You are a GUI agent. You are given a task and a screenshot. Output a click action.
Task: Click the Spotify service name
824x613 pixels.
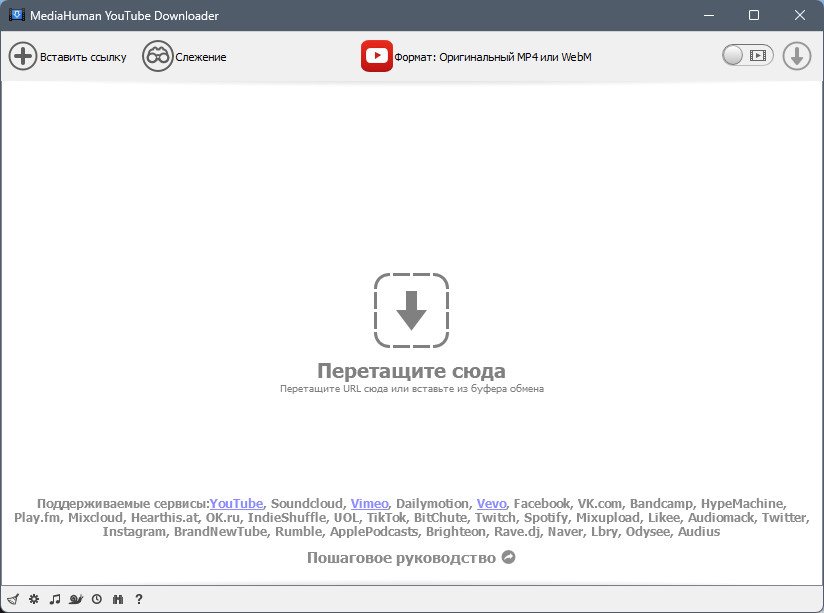545,518
